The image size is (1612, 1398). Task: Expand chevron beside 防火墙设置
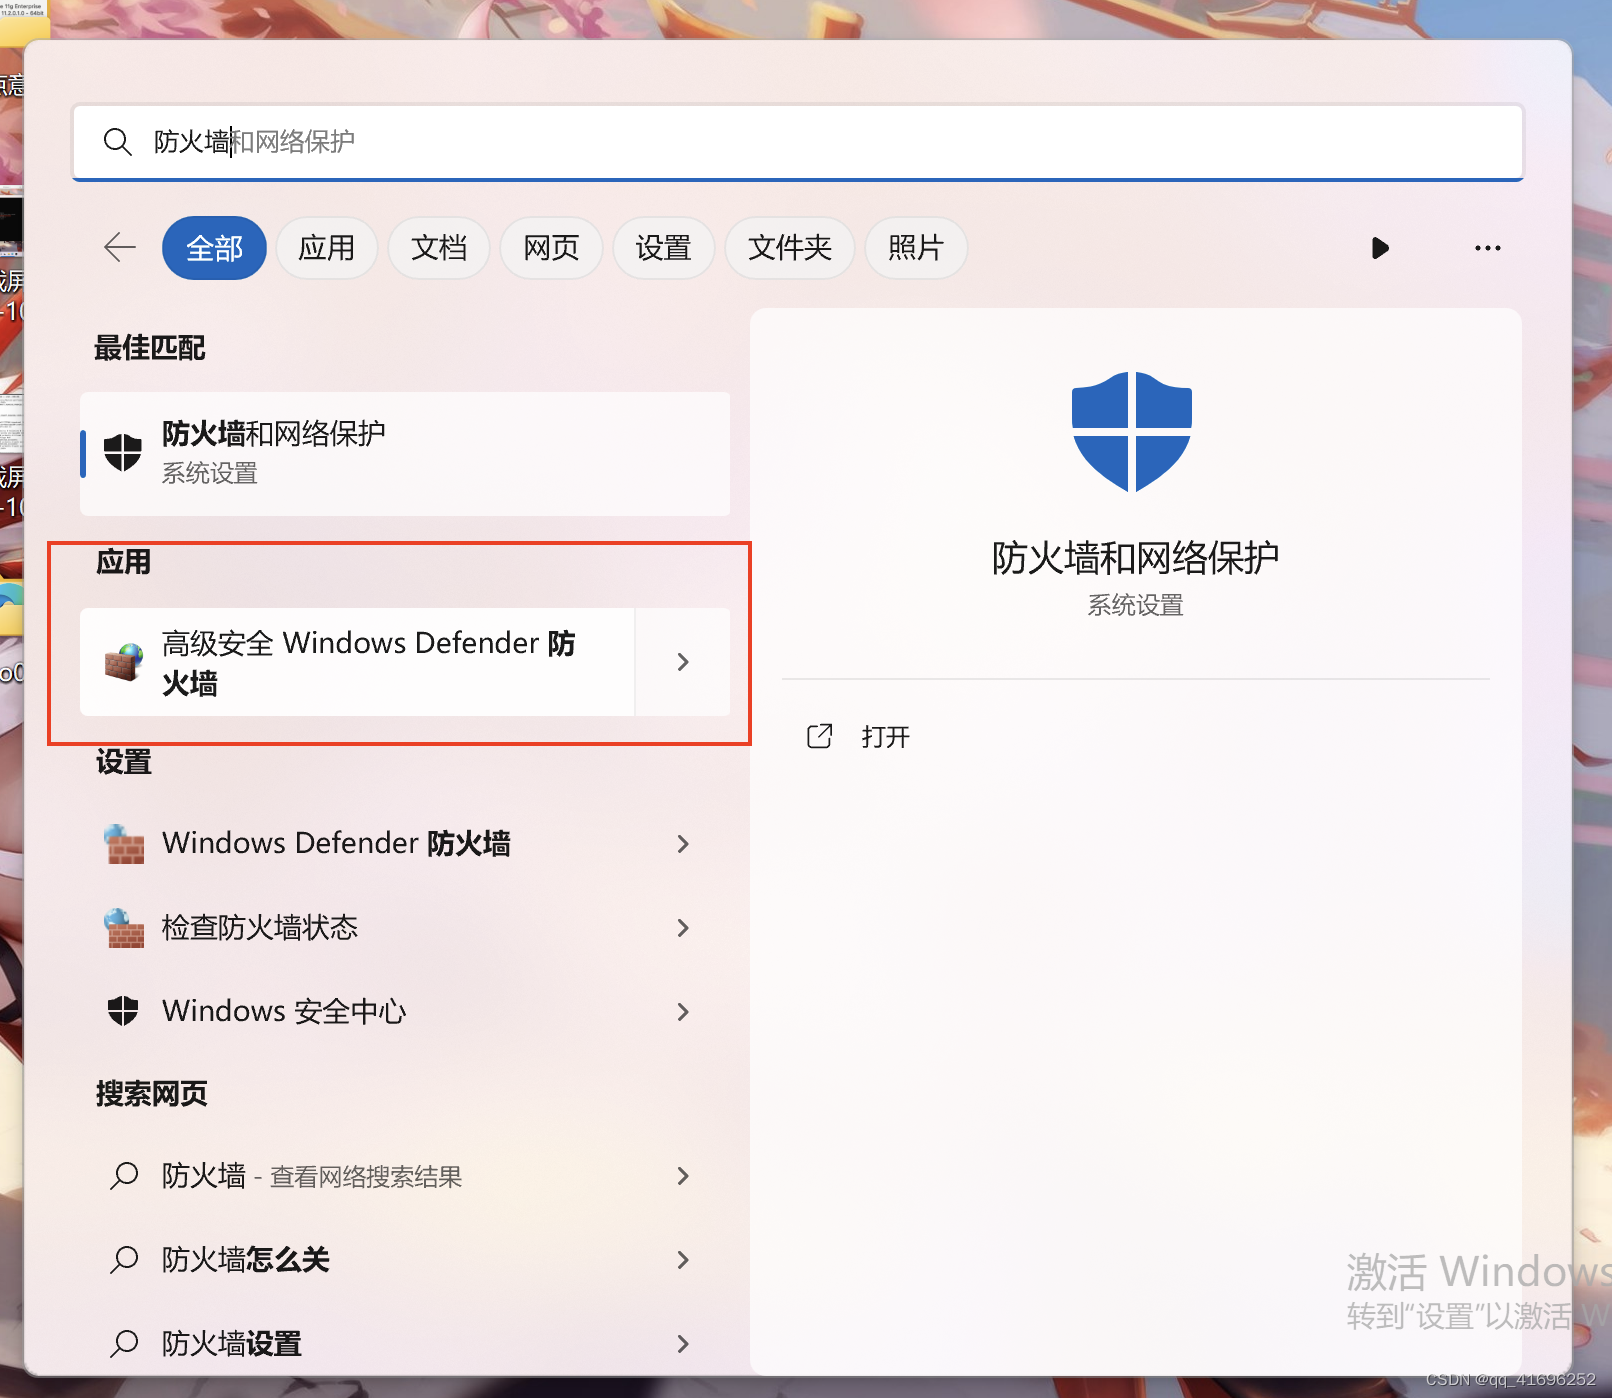[683, 1344]
